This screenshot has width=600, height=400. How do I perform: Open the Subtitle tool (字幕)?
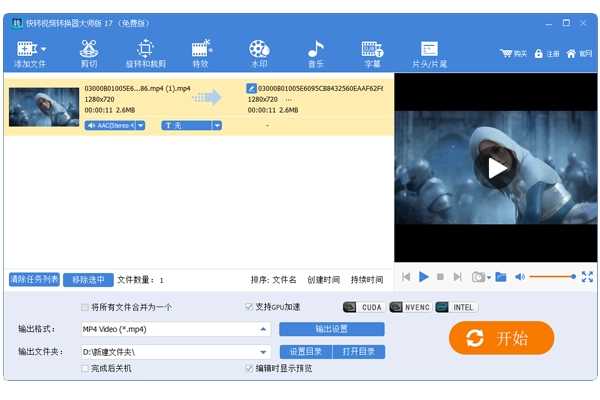click(x=372, y=54)
